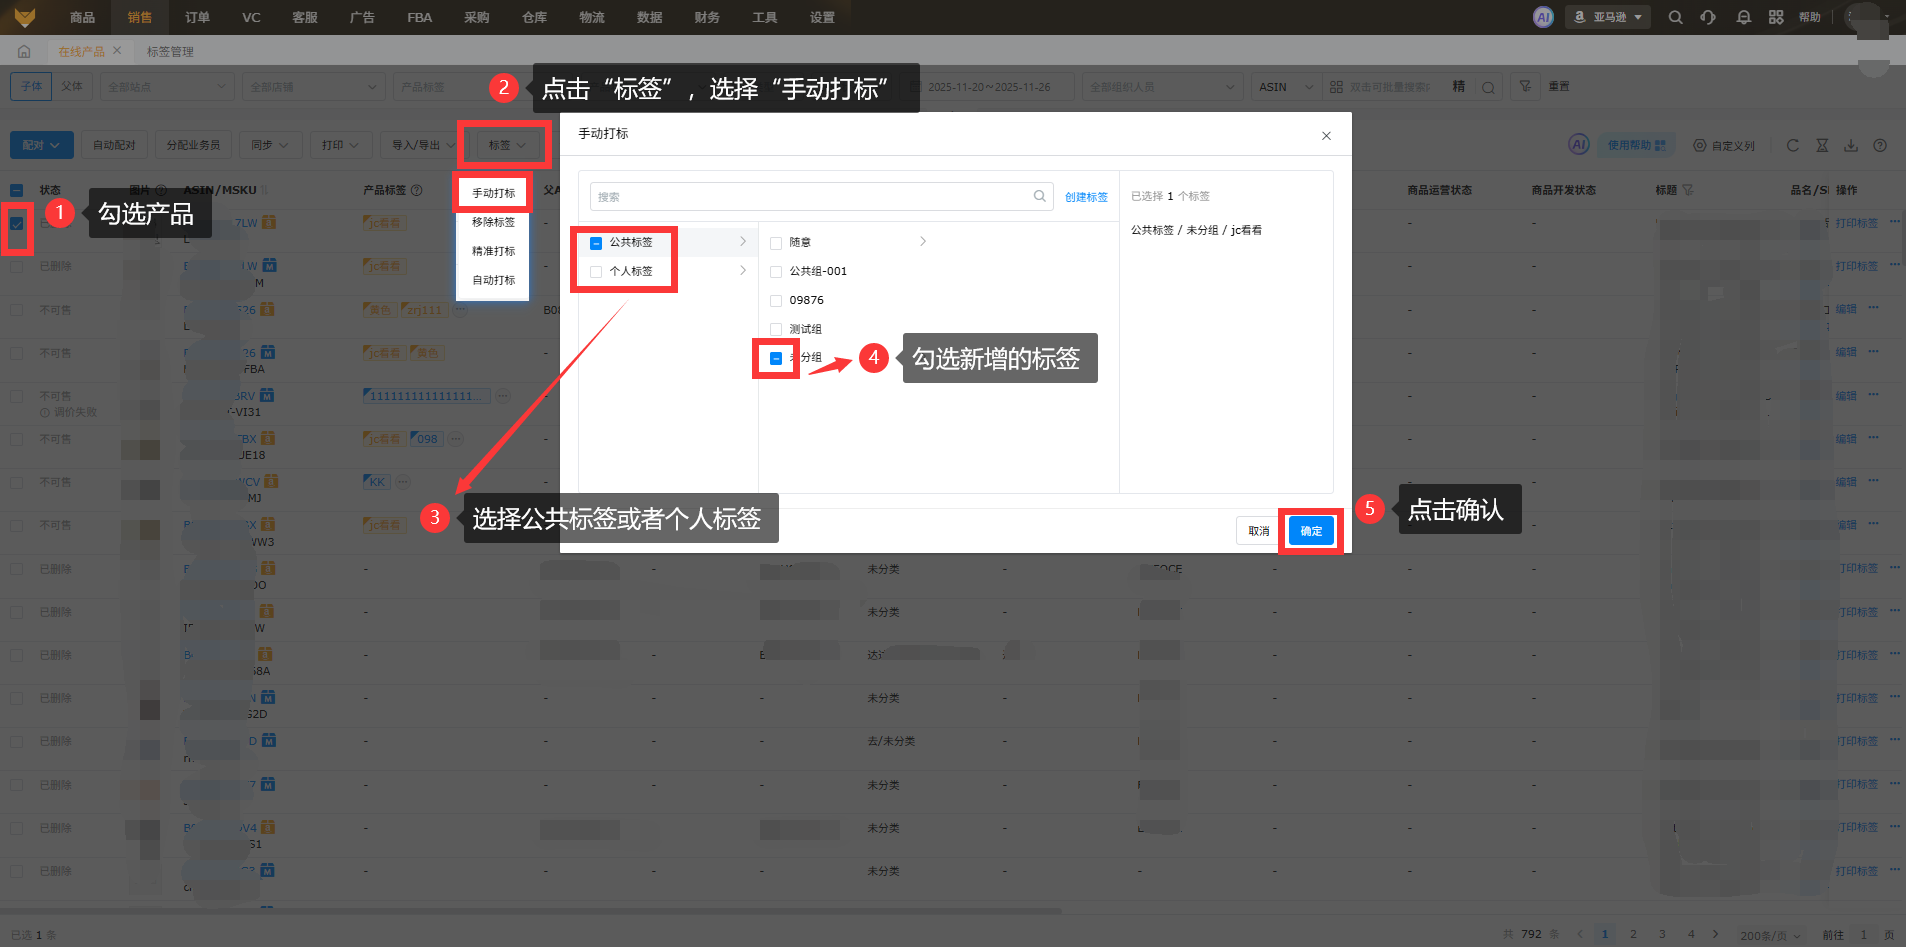Run search with filter bar magnifier

1488,87
